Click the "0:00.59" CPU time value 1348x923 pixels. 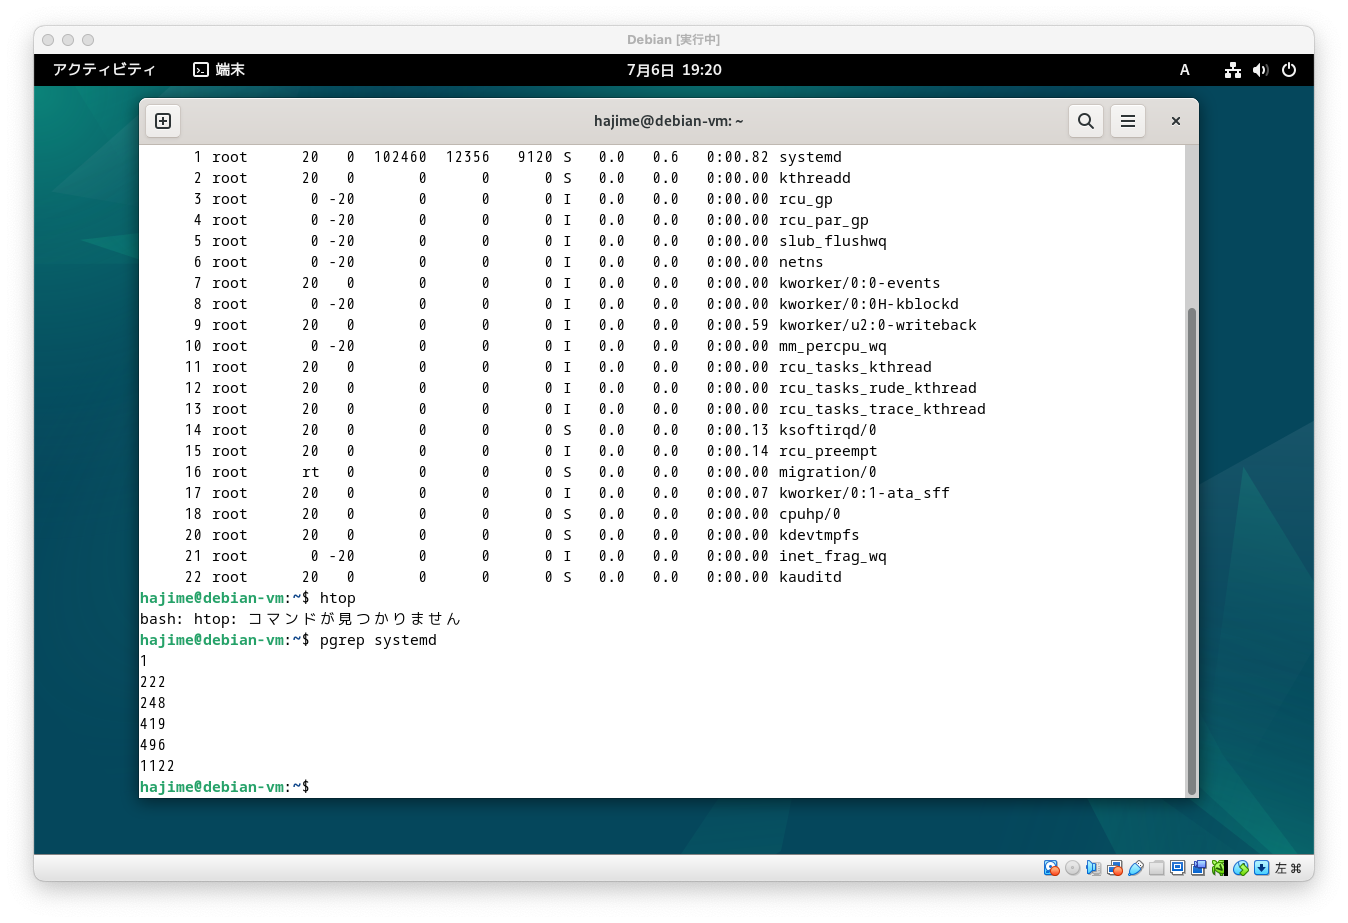738,325
